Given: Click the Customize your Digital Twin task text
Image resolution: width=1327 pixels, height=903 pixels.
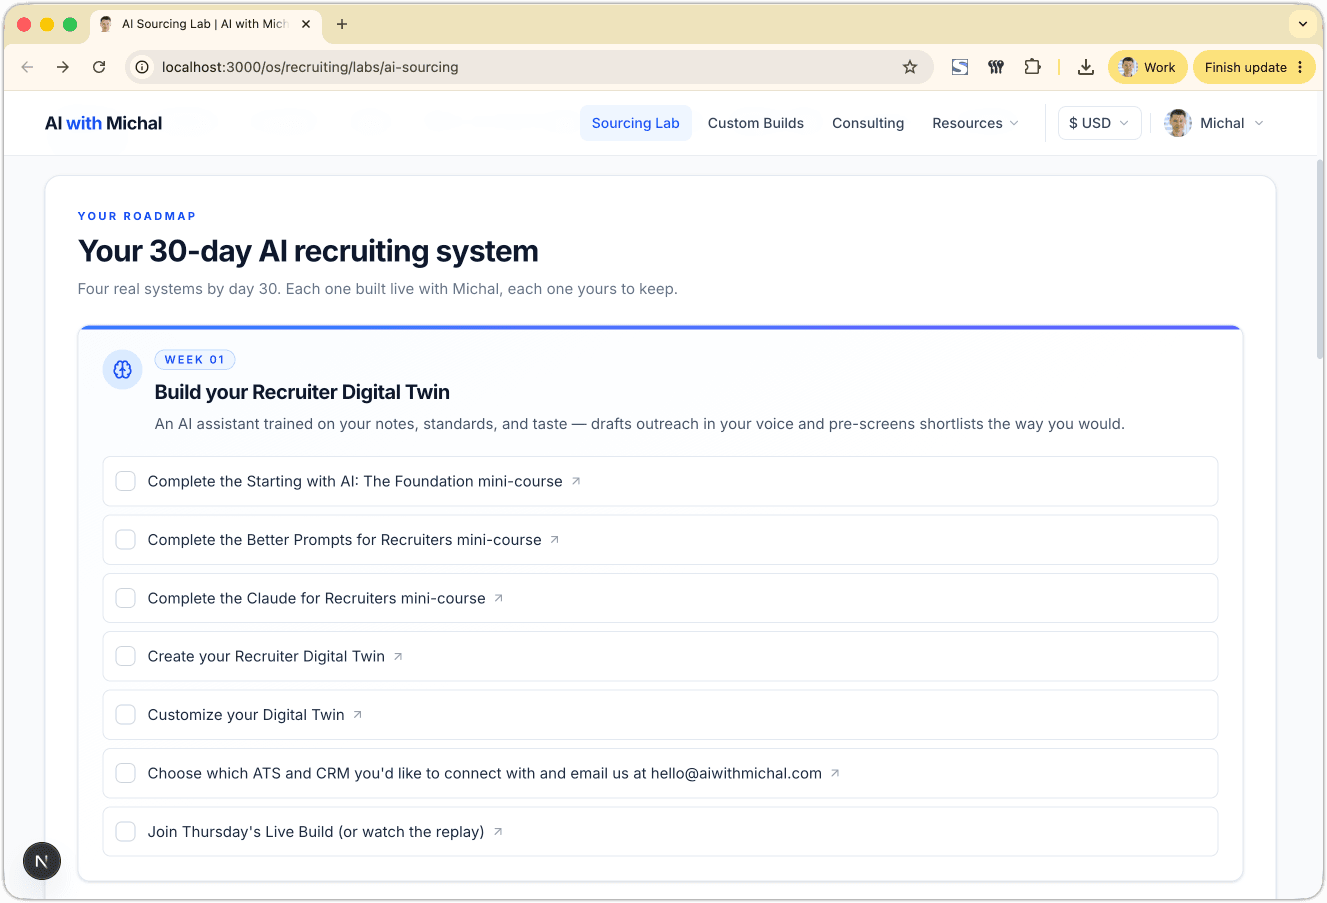Looking at the screenshot, I should point(246,715).
